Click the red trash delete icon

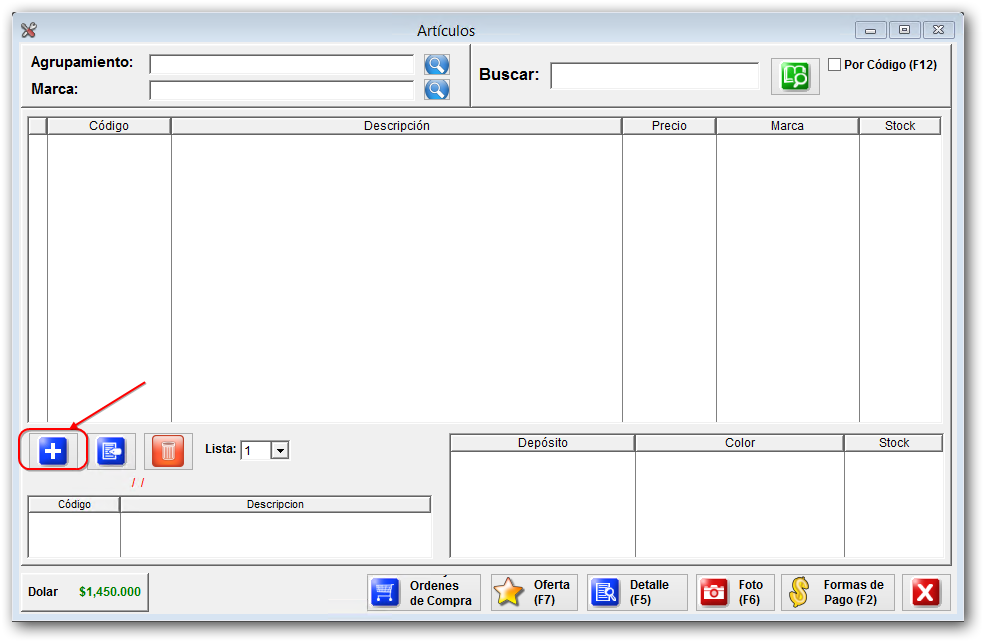168,452
